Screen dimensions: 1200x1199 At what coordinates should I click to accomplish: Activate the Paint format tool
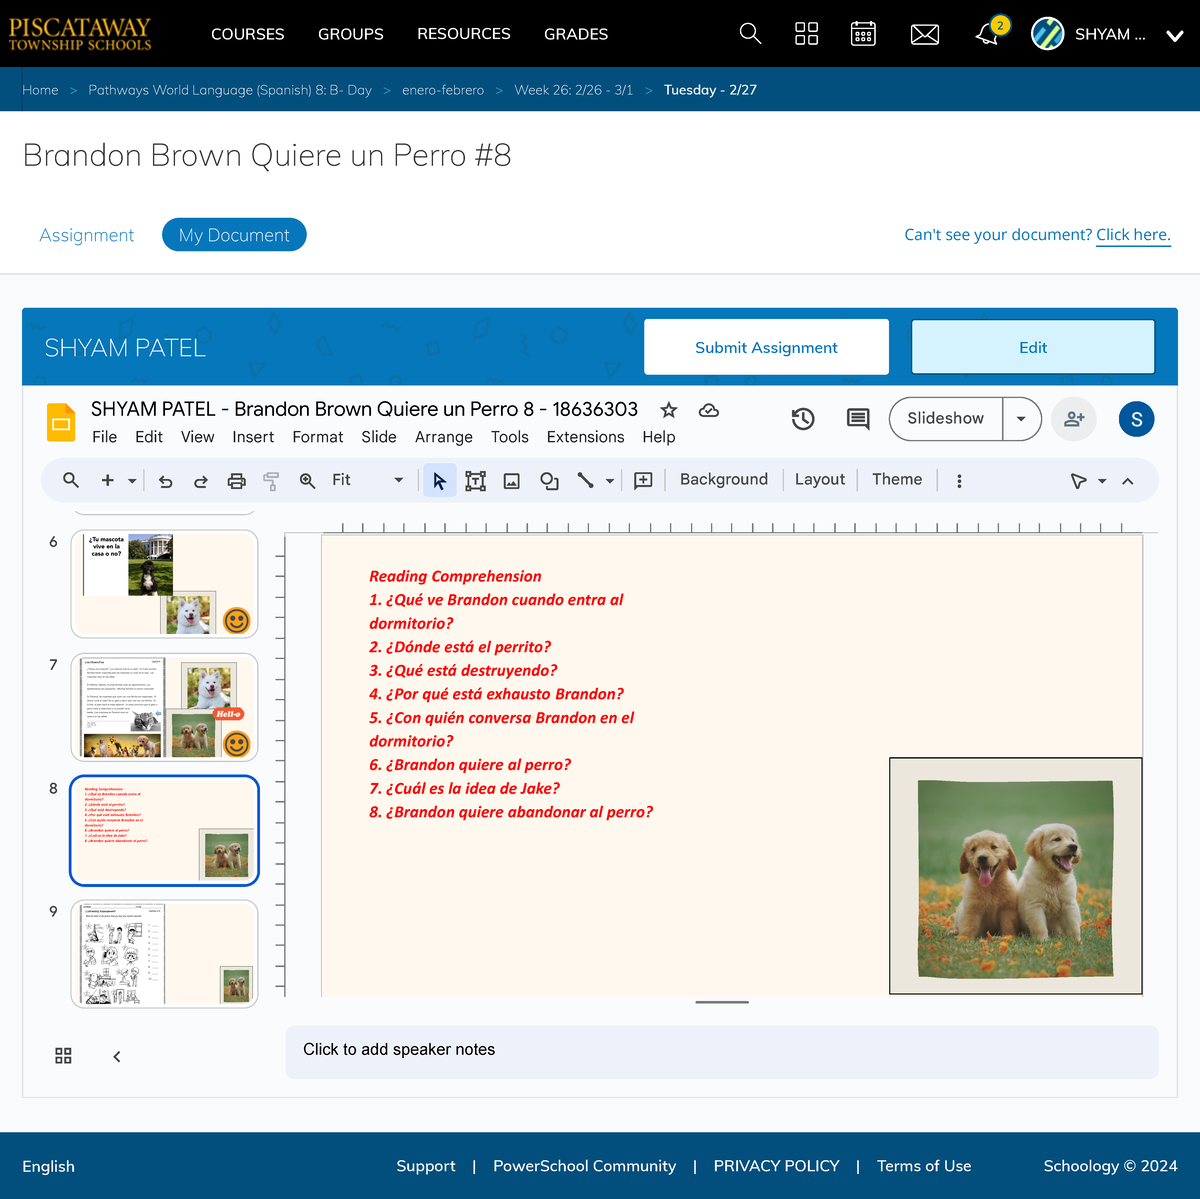(271, 480)
